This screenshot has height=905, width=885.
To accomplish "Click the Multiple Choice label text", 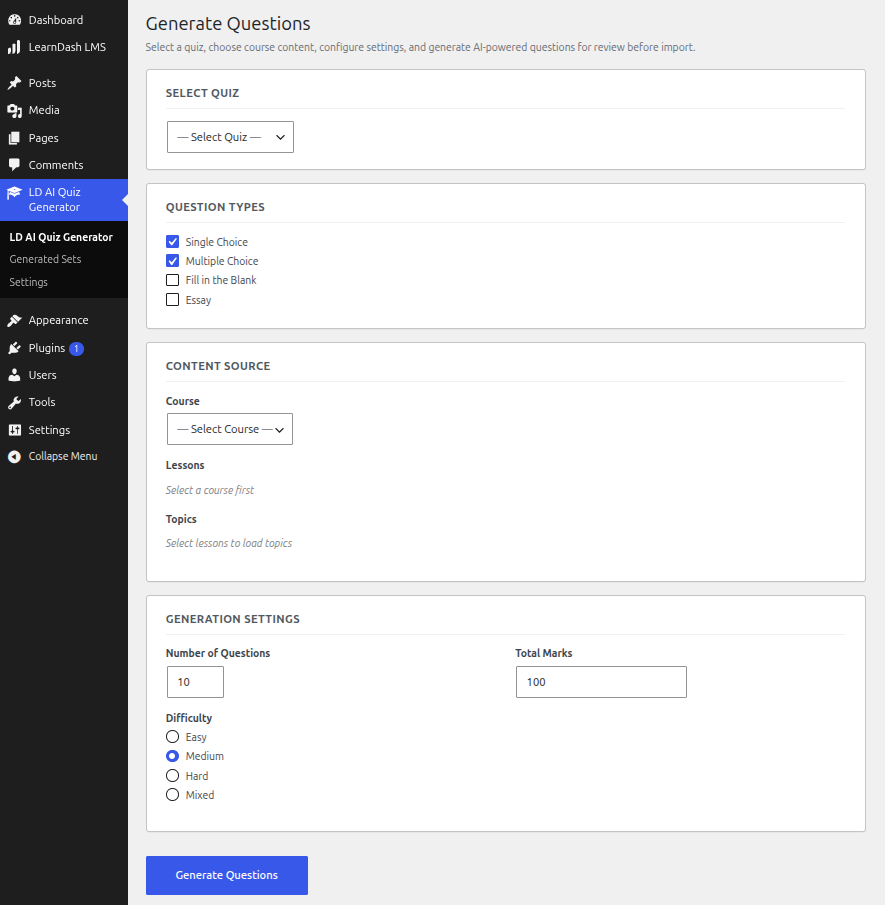I will pyautogui.click(x=222, y=261).
